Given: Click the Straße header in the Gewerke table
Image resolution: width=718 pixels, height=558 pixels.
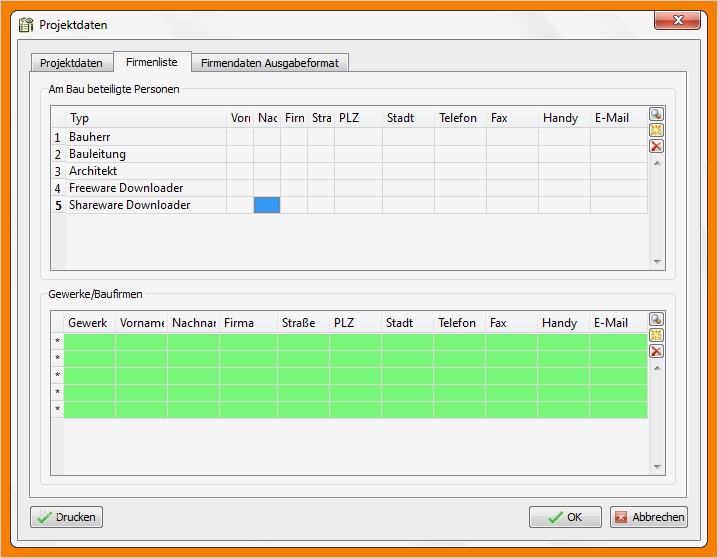Looking at the screenshot, I should pyautogui.click(x=303, y=323).
